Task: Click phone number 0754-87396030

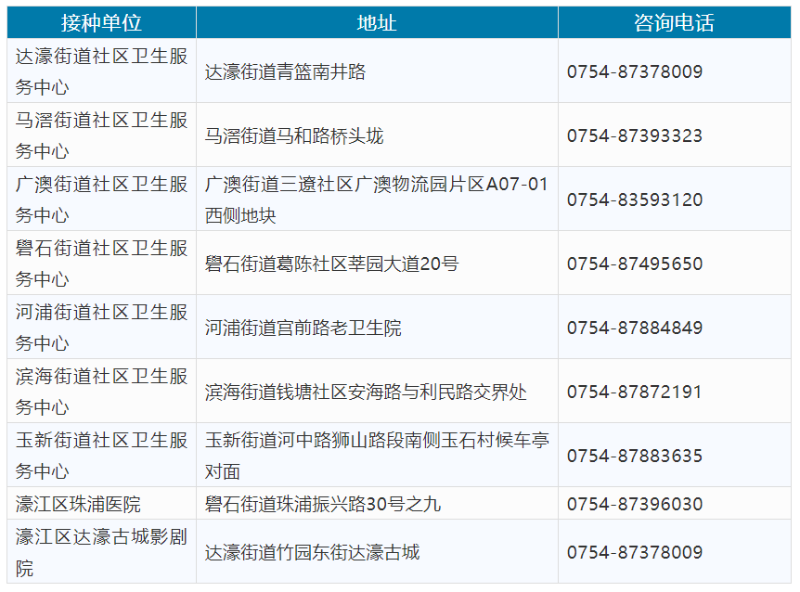Action: click(x=634, y=504)
